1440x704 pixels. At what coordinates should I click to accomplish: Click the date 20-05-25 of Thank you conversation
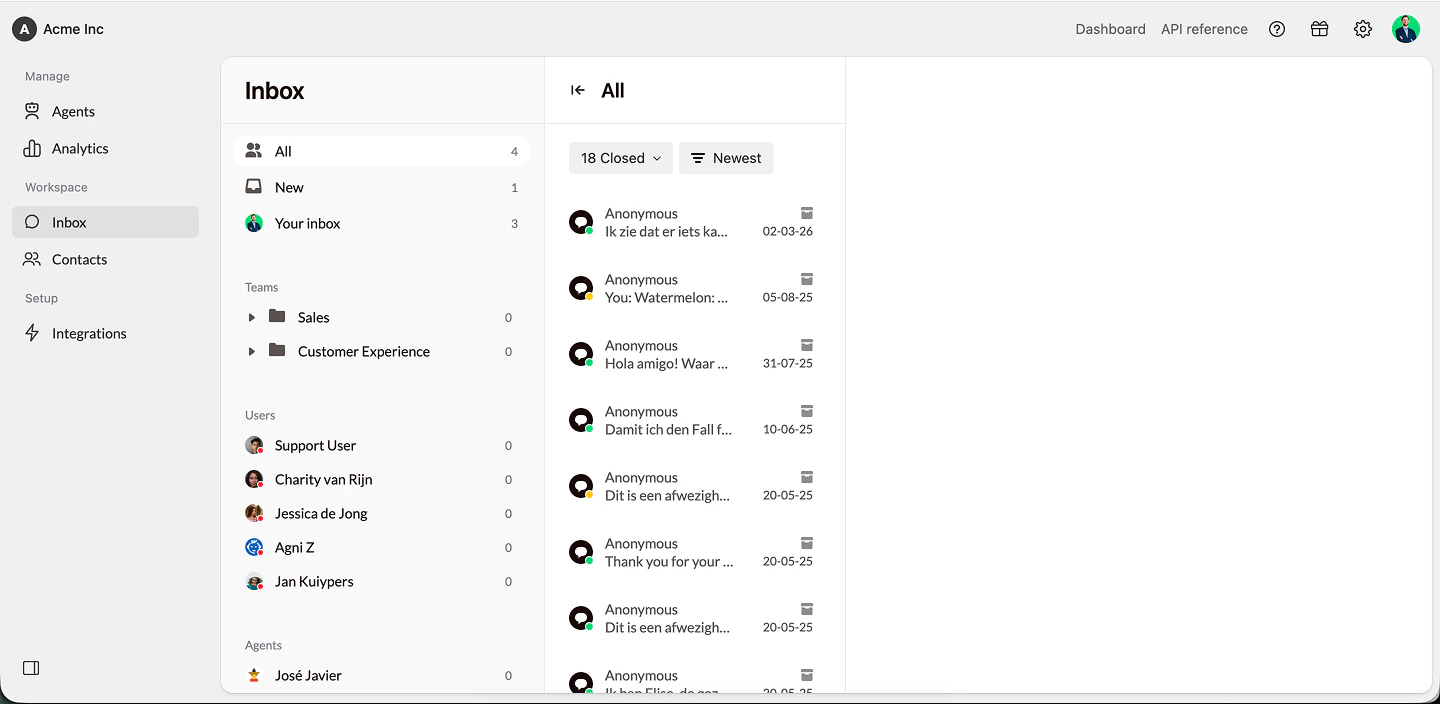(788, 561)
